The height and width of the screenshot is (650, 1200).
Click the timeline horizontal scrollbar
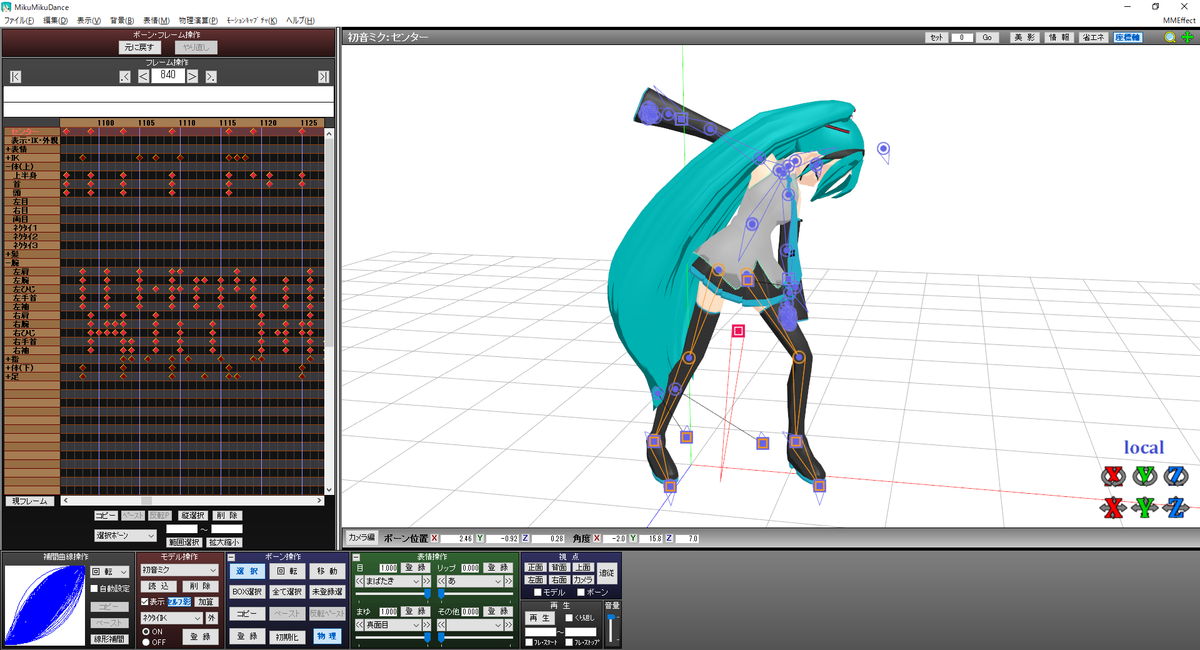click(x=193, y=501)
